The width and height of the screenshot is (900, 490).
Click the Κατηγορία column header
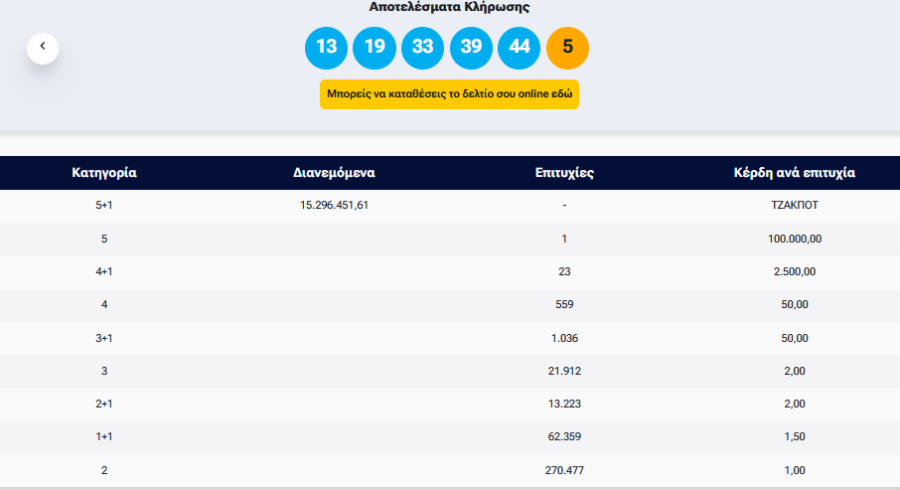click(x=104, y=173)
